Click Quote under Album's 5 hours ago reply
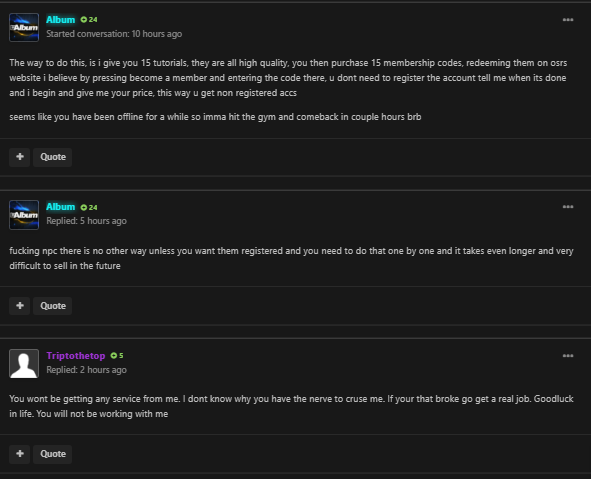The width and height of the screenshot is (591, 479). (53, 306)
